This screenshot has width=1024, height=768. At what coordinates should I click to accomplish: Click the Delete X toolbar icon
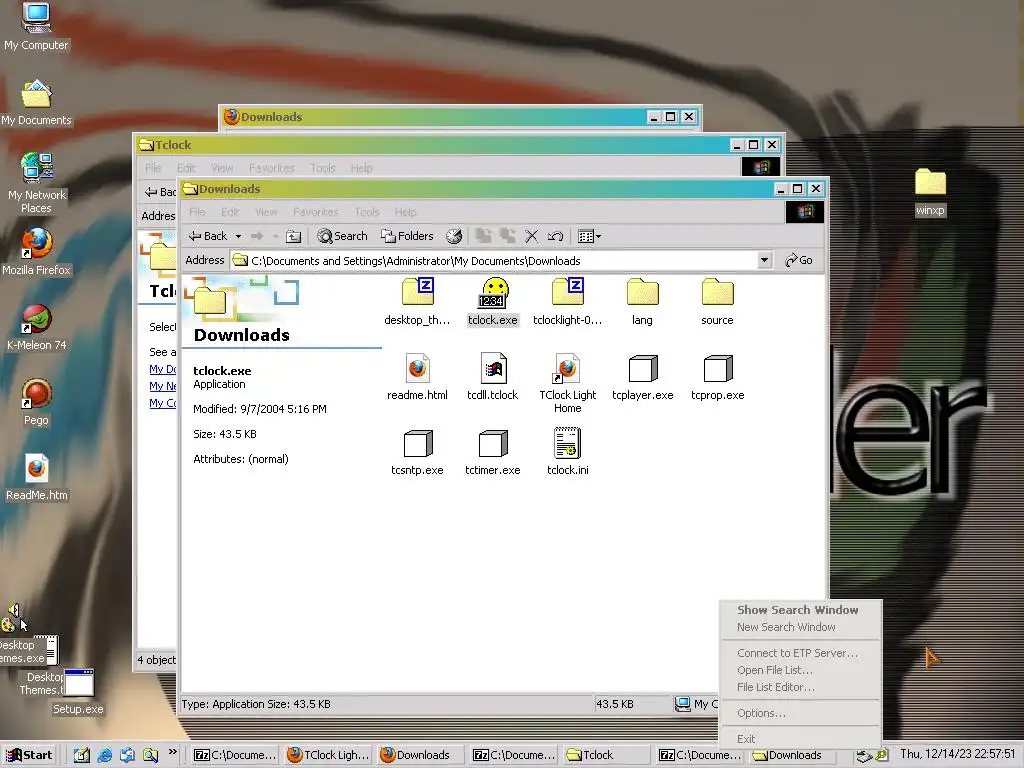(532, 236)
